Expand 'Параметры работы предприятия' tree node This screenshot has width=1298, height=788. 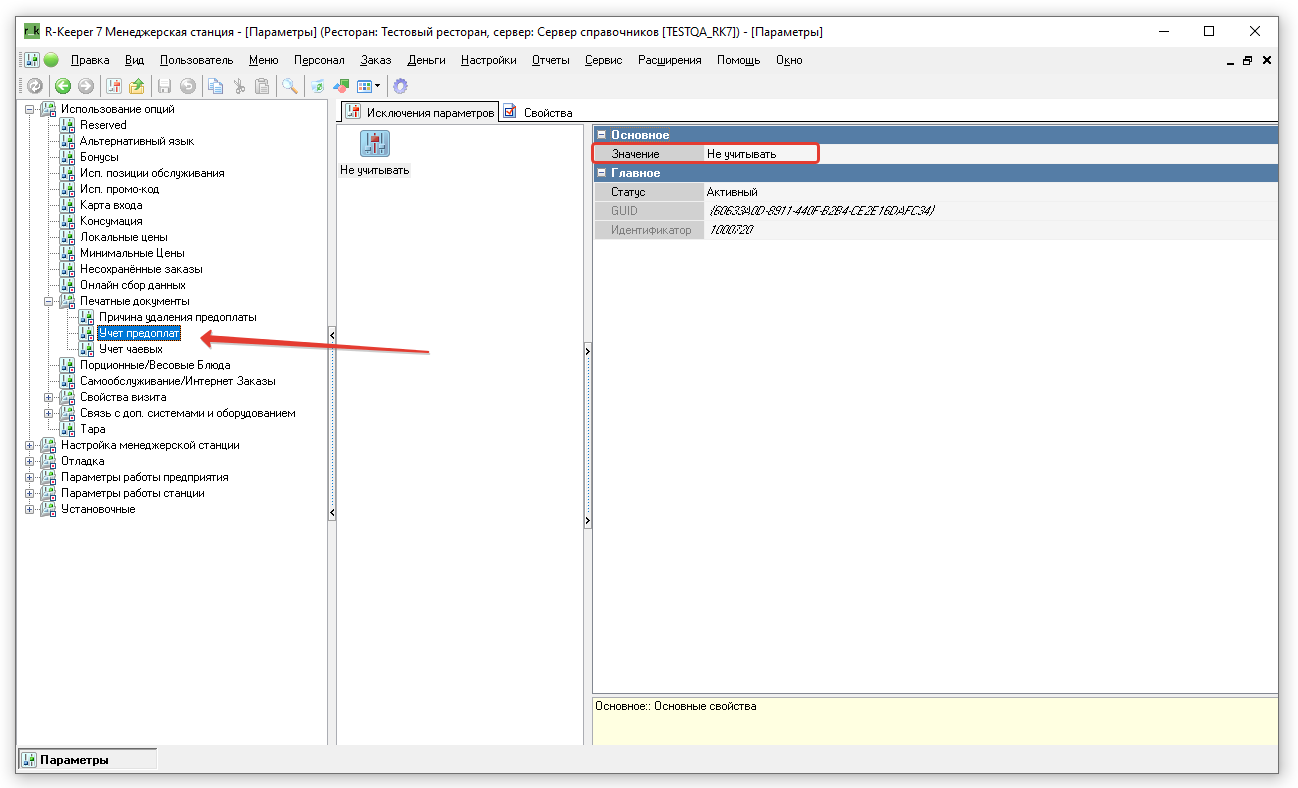click(x=29, y=477)
